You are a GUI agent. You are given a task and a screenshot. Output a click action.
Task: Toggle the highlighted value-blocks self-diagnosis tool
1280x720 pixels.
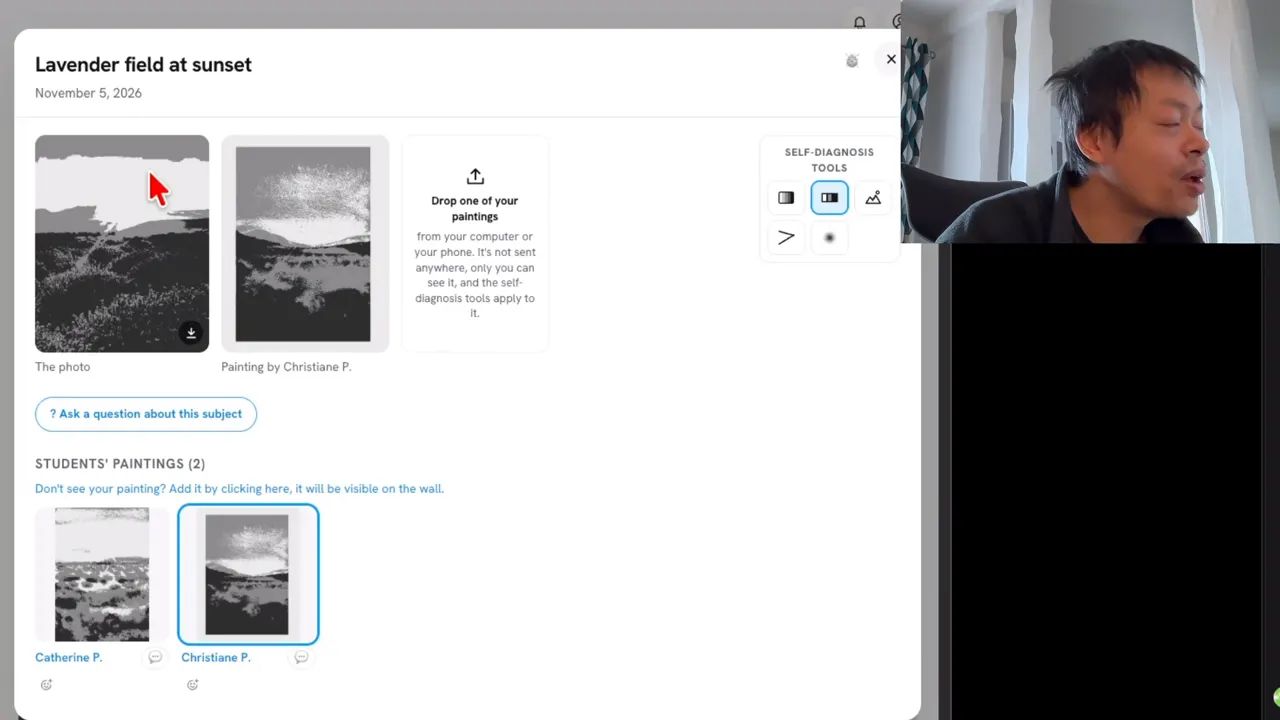point(829,198)
